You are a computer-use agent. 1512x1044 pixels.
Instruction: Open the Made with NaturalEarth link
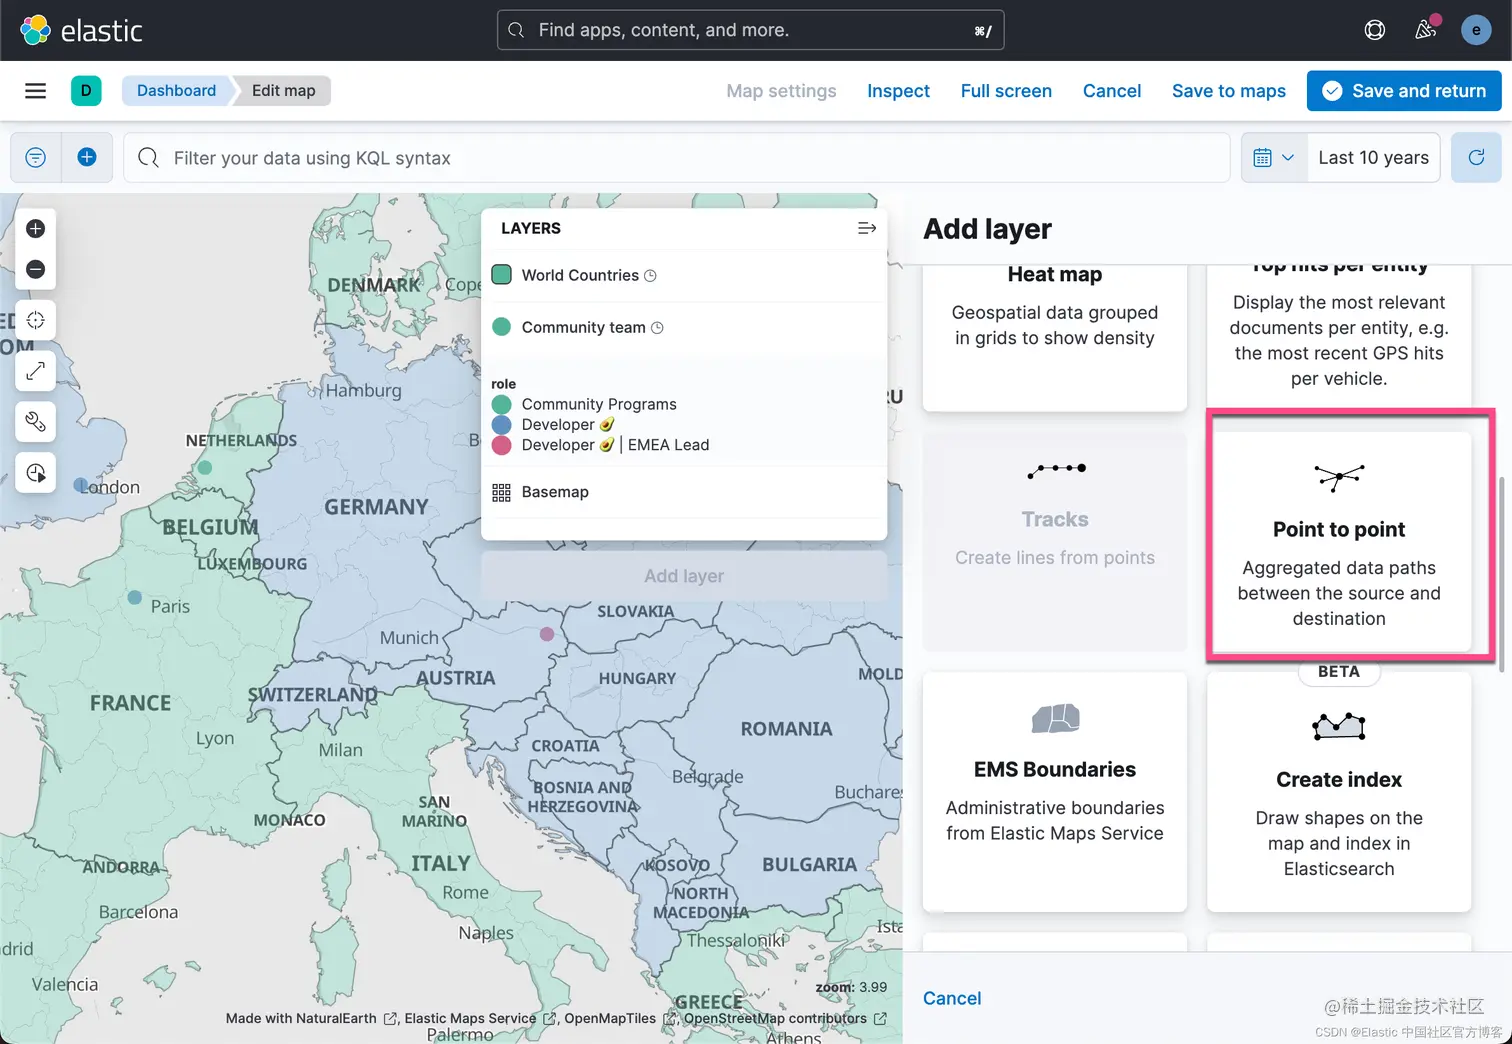[x=311, y=1019]
